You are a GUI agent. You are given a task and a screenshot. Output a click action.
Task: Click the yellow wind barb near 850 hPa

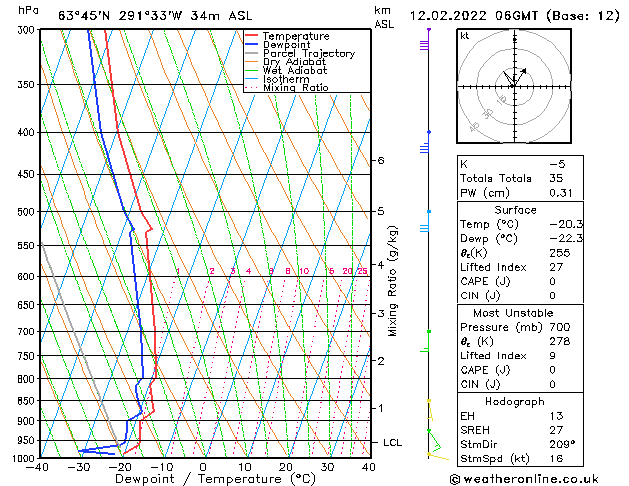(x=430, y=410)
